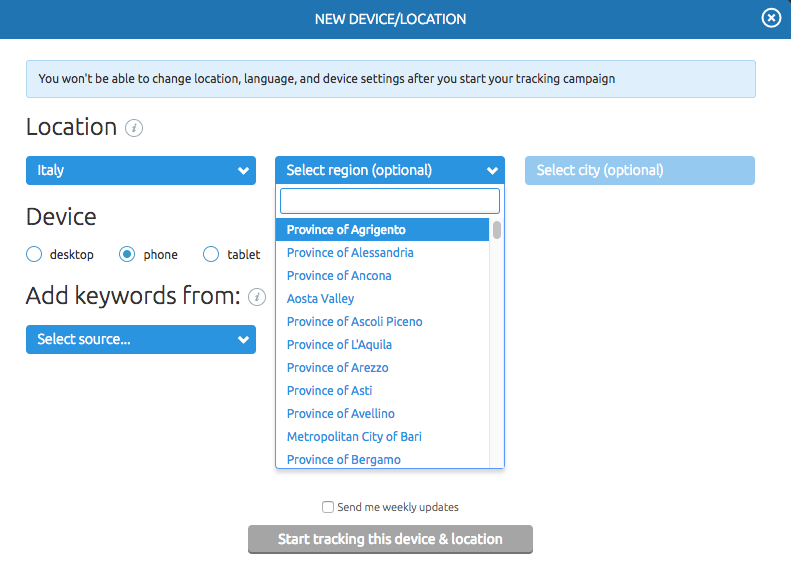The height and width of the screenshot is (571, 791).
Task: Choose Province of Agrigento
Action: (x=382, y=230)
